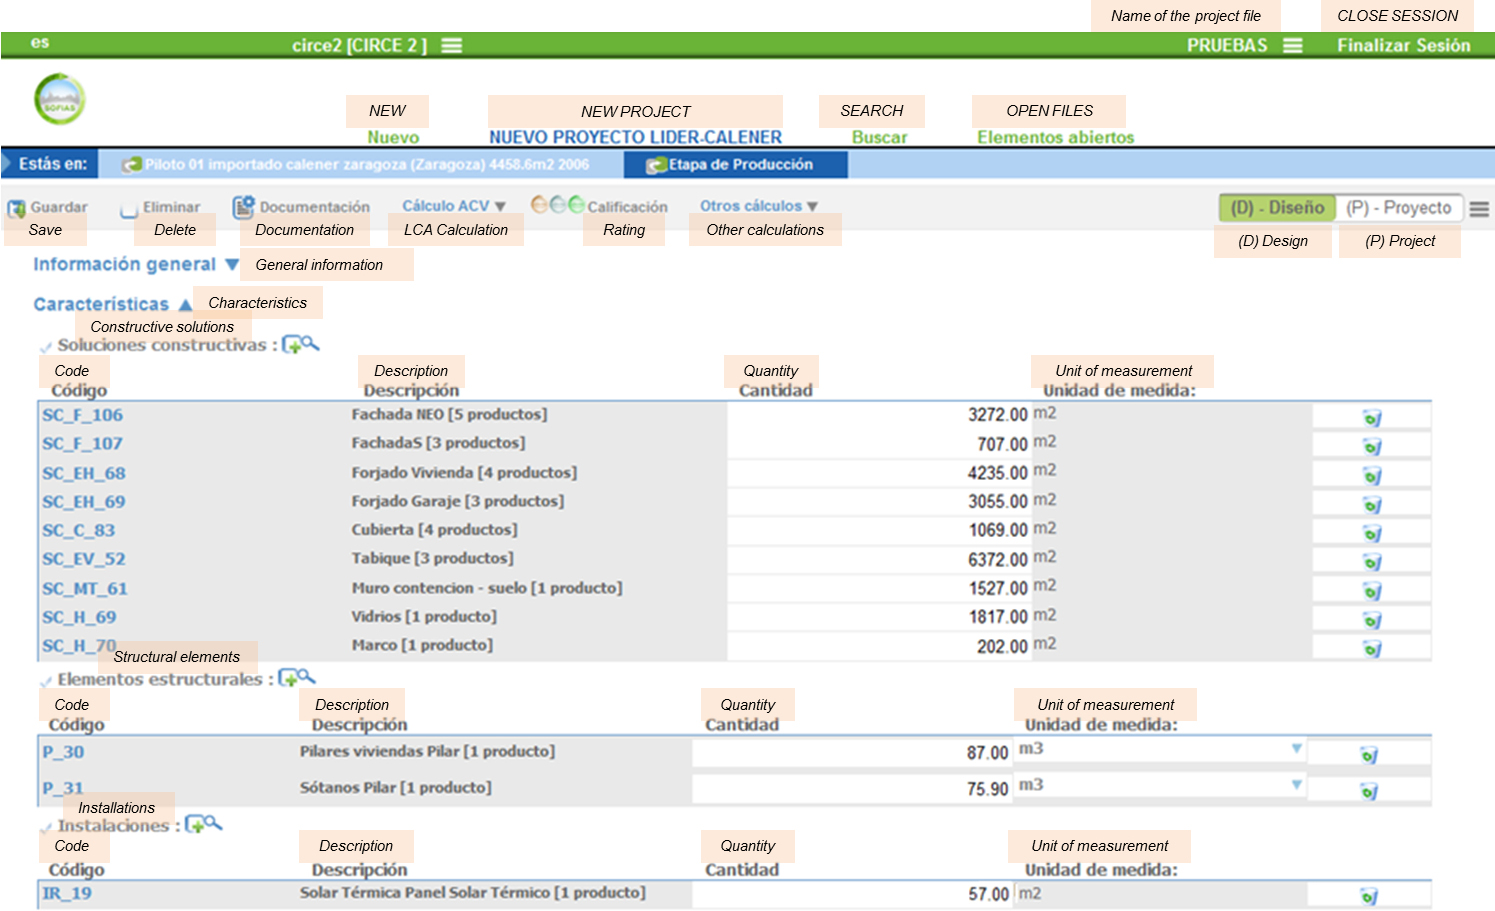Click the quantity field showing 87.00
The image size is (1495, 911).
[852, 753]
